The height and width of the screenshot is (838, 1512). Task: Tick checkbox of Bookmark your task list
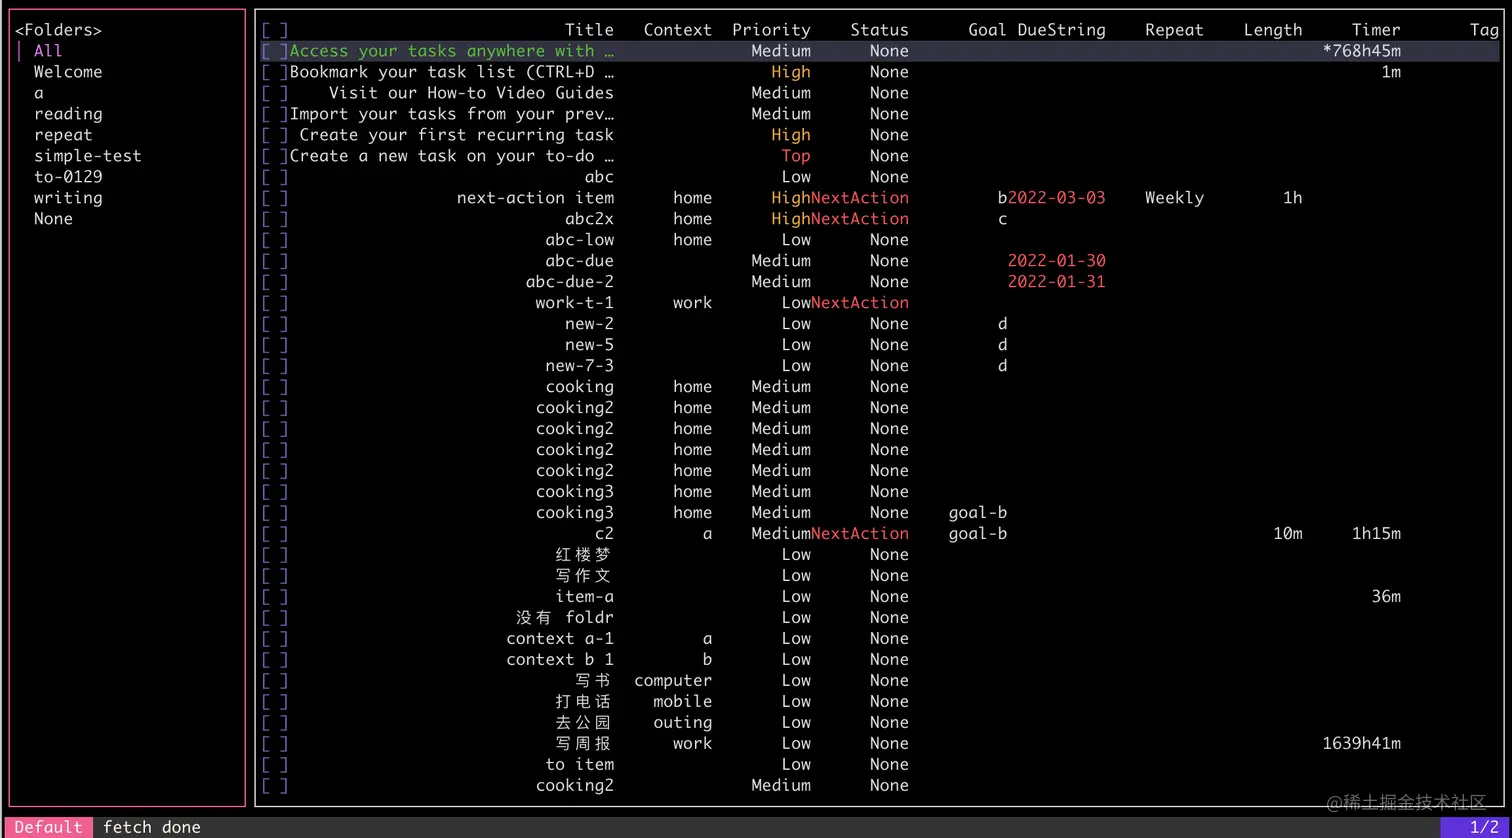tap(275, 72)
